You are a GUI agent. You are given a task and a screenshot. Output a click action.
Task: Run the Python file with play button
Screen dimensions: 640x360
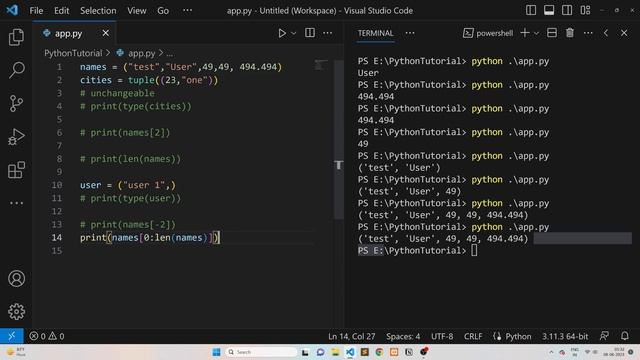point(282,33)
